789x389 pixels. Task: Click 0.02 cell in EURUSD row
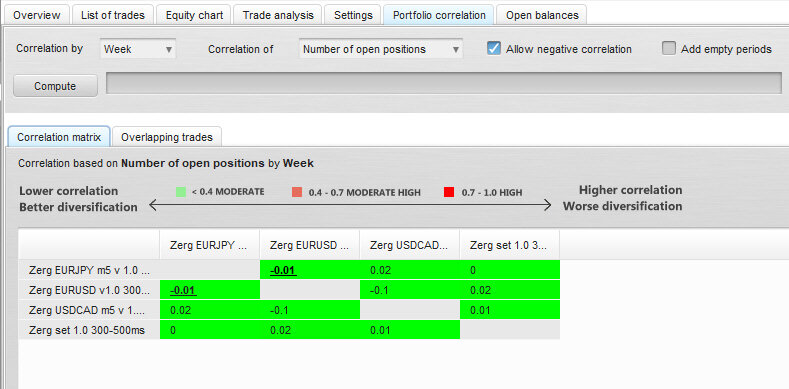click(509, 290)
